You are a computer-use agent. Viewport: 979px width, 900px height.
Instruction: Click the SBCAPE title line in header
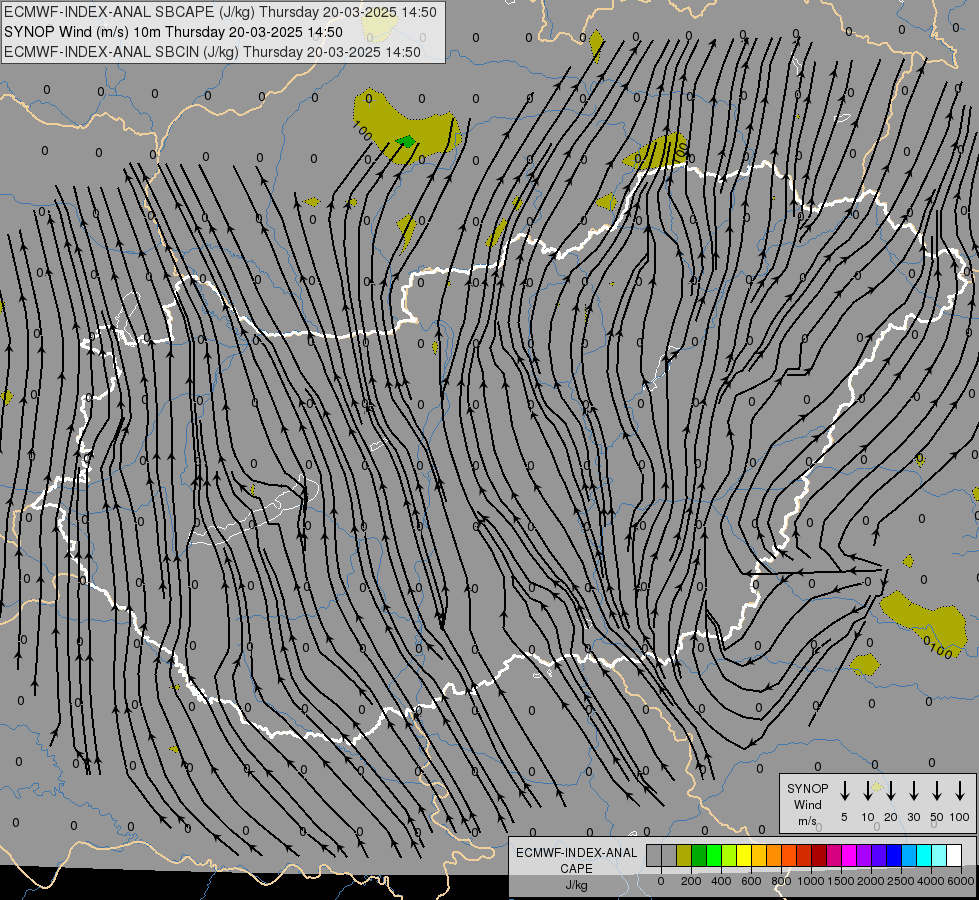[x=220, y=12]
